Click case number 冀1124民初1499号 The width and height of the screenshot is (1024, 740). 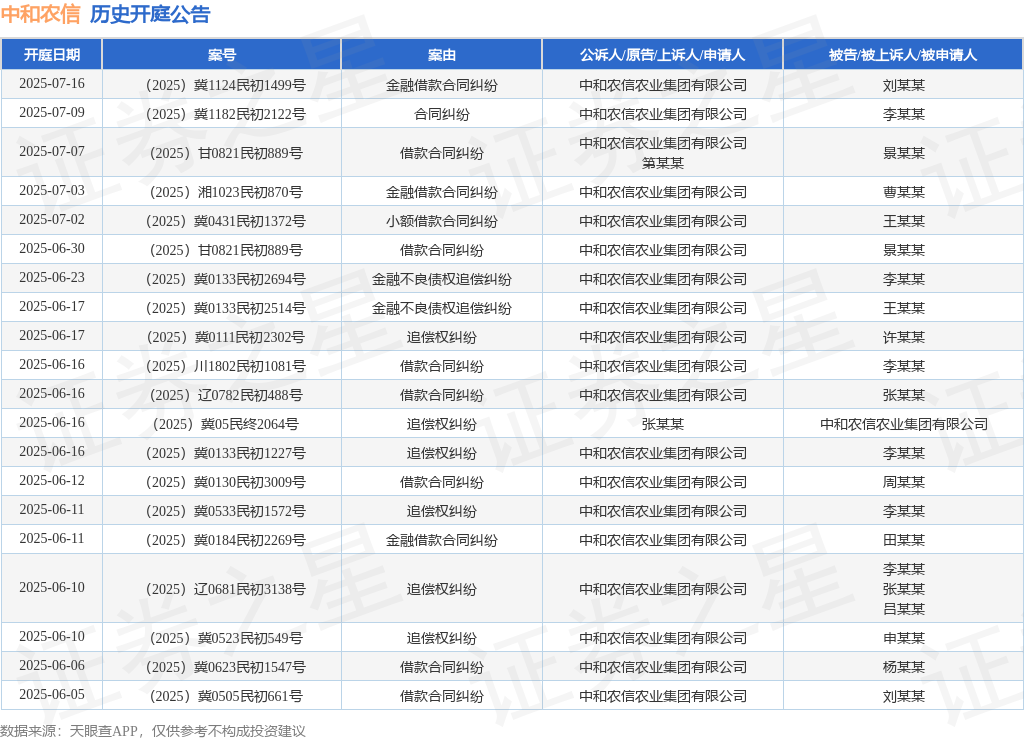click(225, 86)
